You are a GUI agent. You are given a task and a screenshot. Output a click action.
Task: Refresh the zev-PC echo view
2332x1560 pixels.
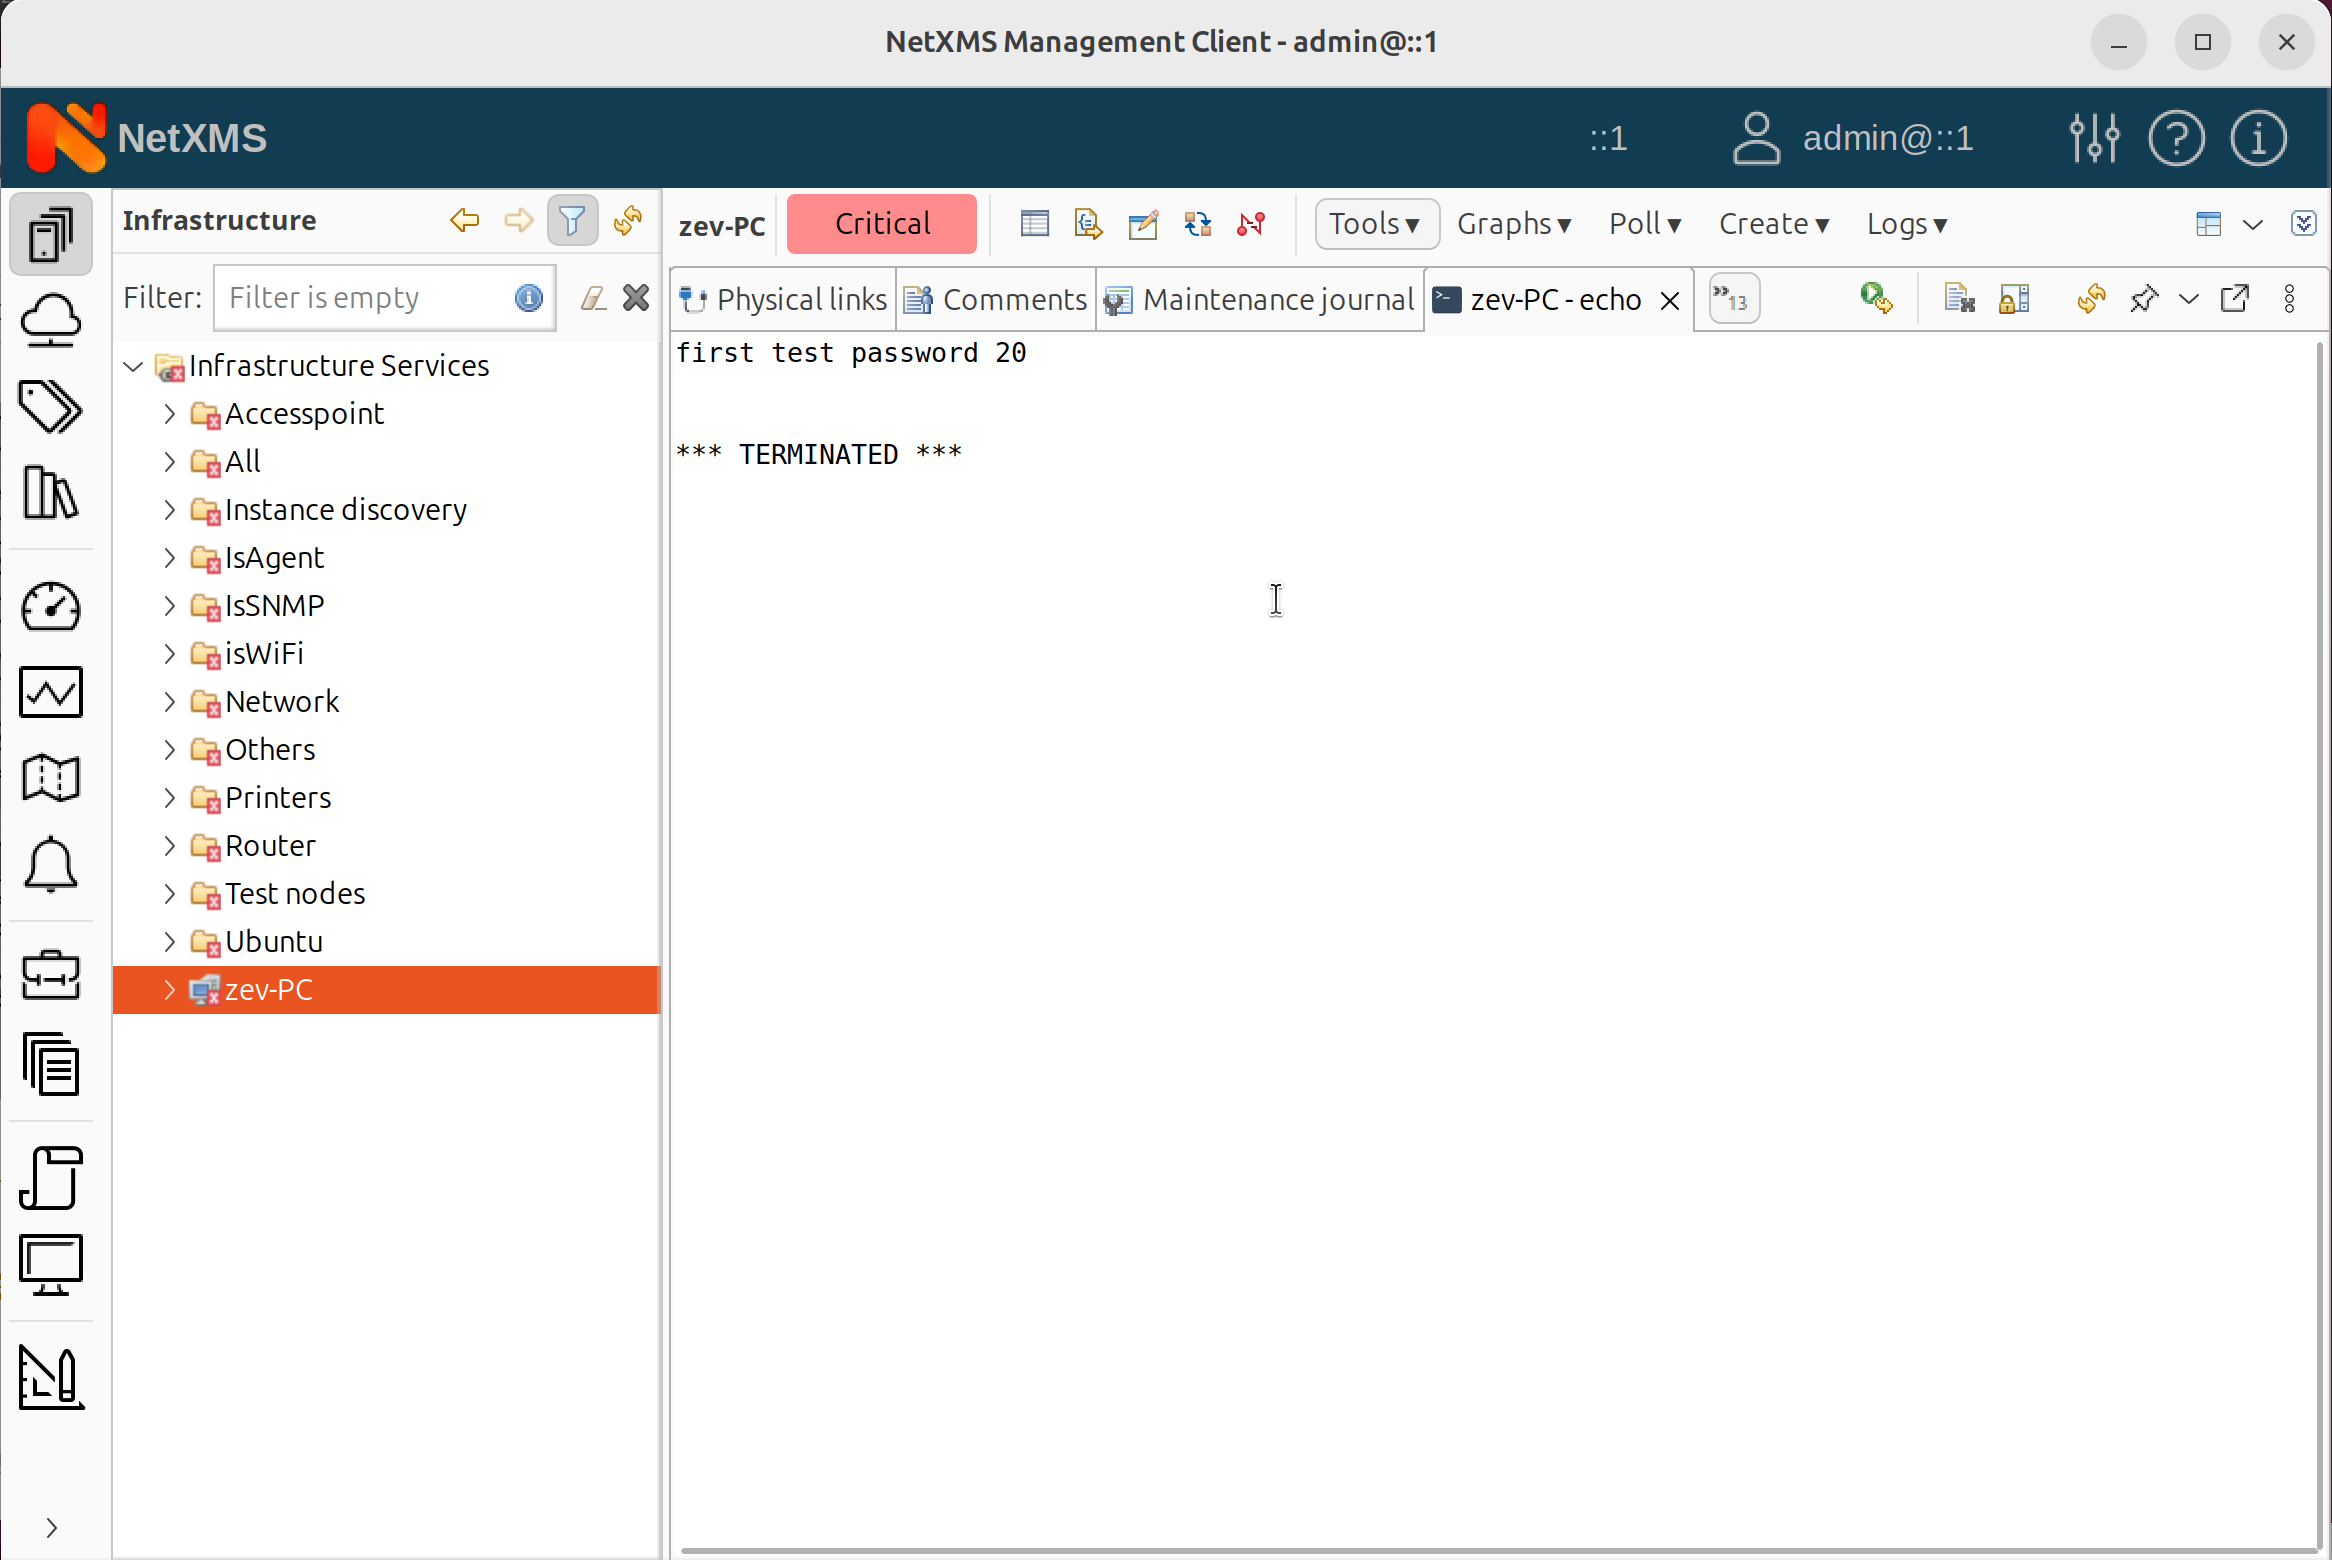tap(2091, 298)
